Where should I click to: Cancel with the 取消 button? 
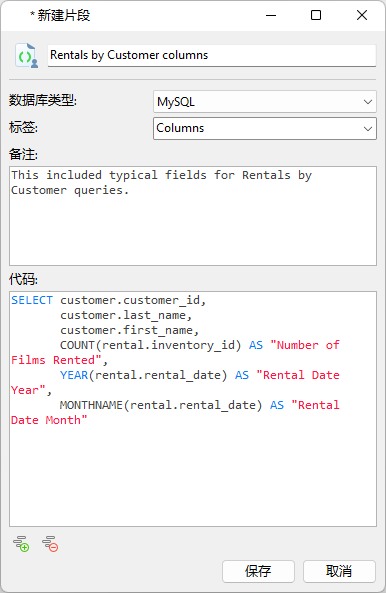coord(339,571)
